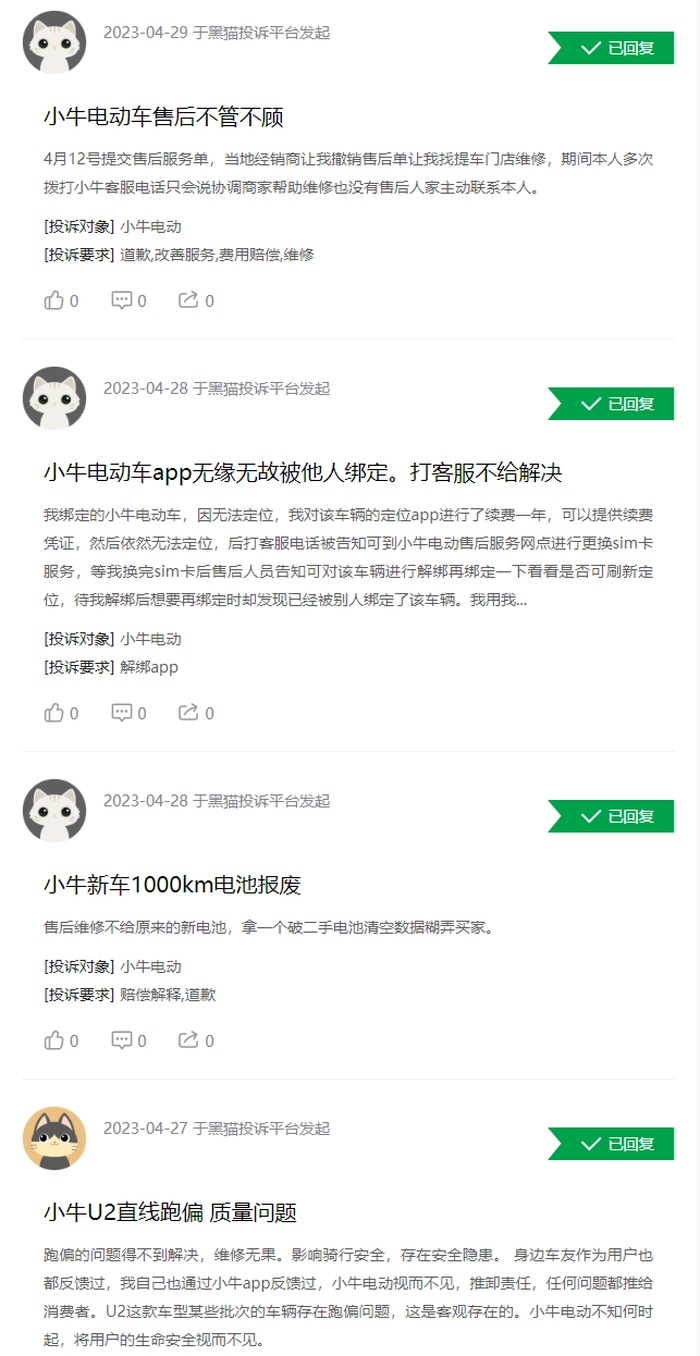The height and width of the screenshot is (1356, 700).
Task: Share the 小牛电动车售后不管不顾 complaint
Action: click(x=196, y=300)
